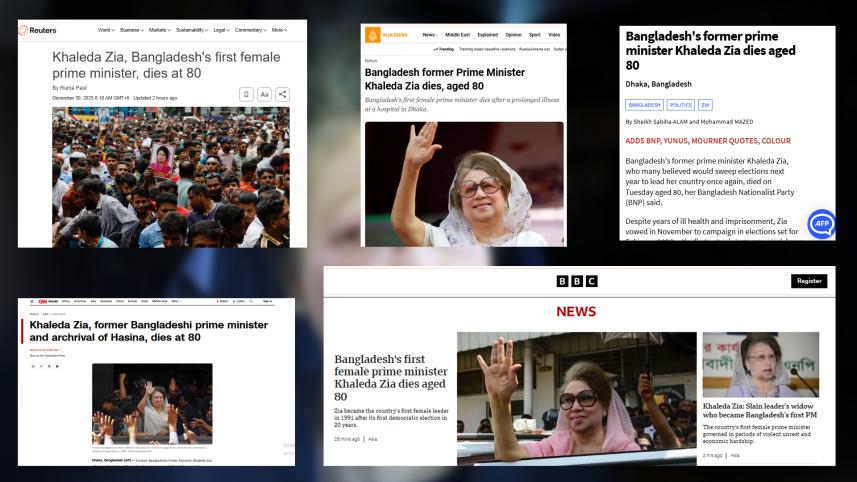The width and height of the screenshot is (857, 482).
Task: Click the Al Jazeera logo
Action: [x=386, y=35]
